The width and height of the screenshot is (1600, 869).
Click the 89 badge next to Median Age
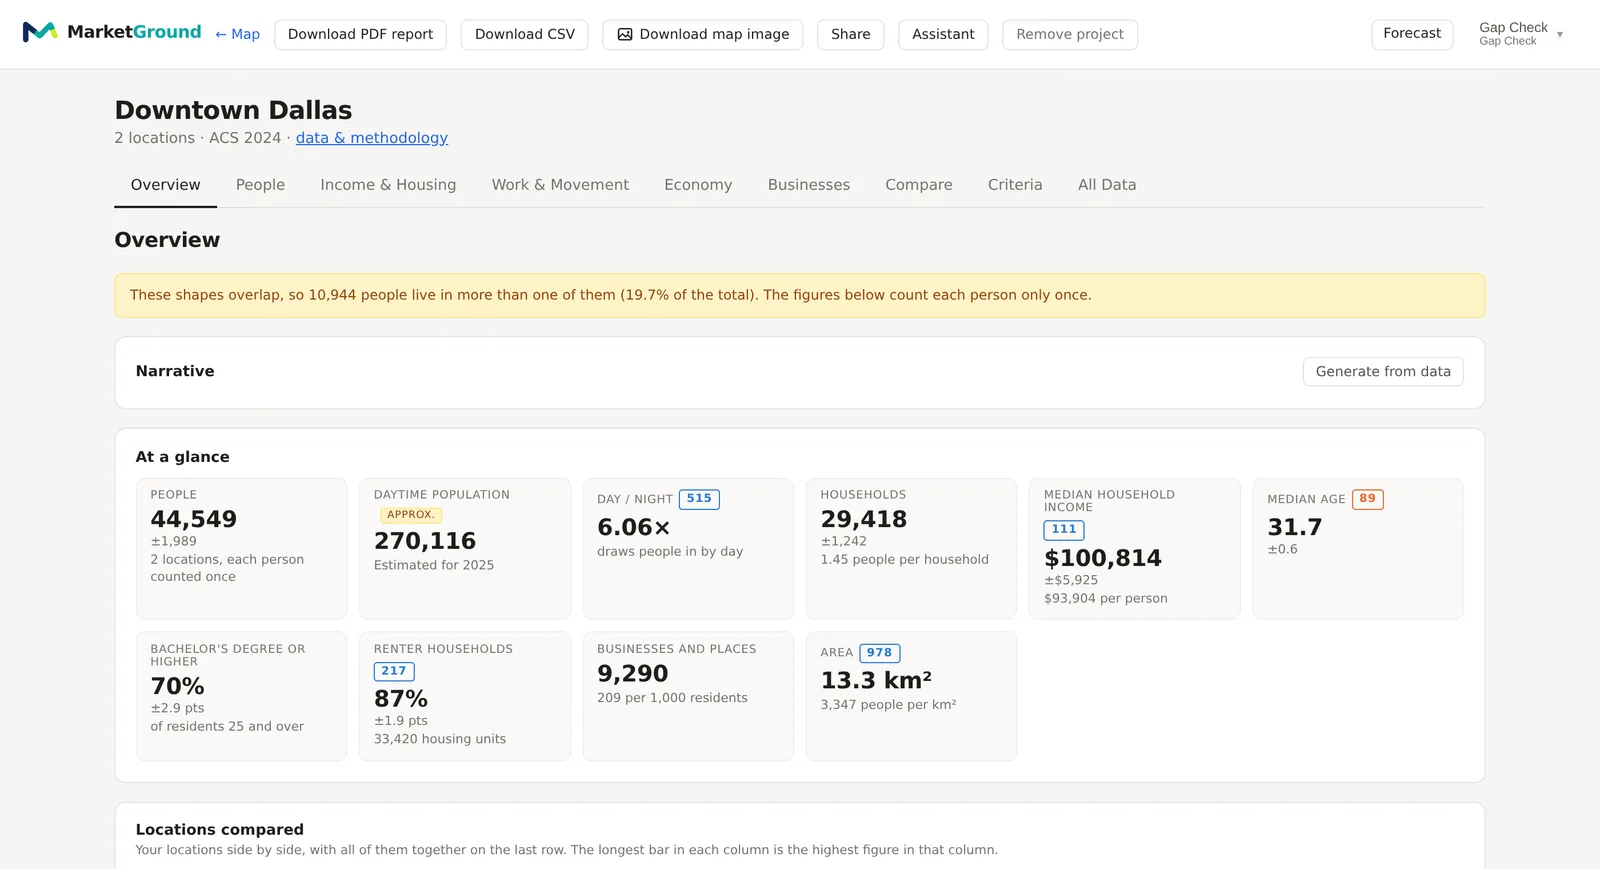tap(1367, 499)
